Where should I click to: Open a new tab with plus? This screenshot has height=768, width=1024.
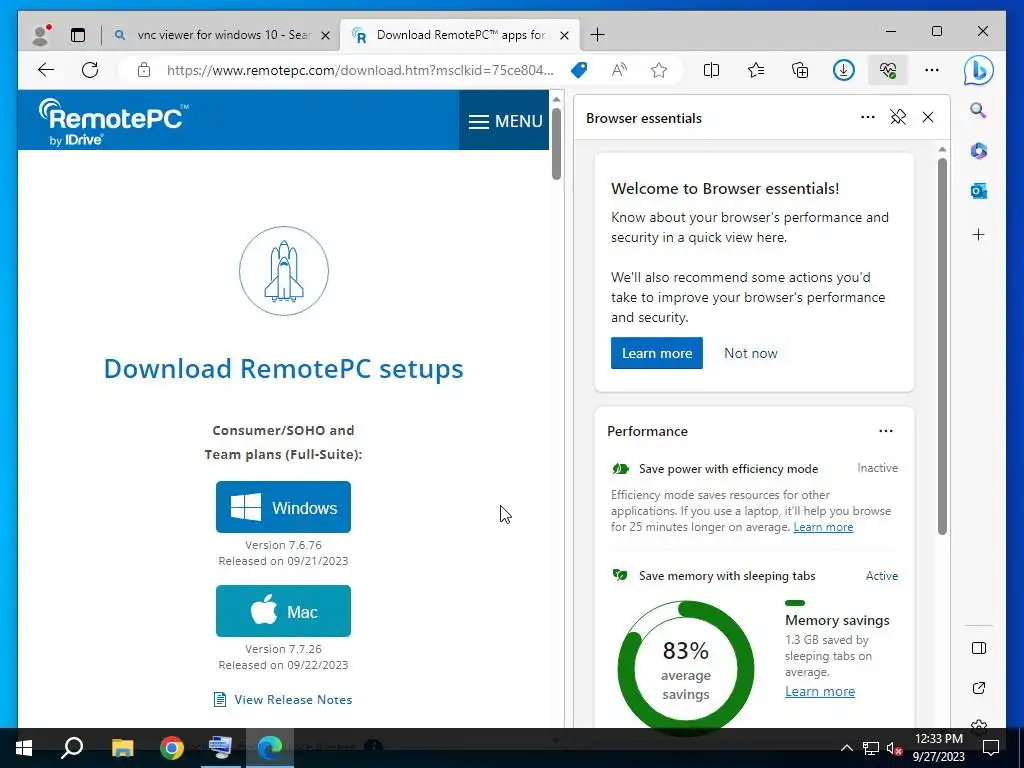click(597, 35)
